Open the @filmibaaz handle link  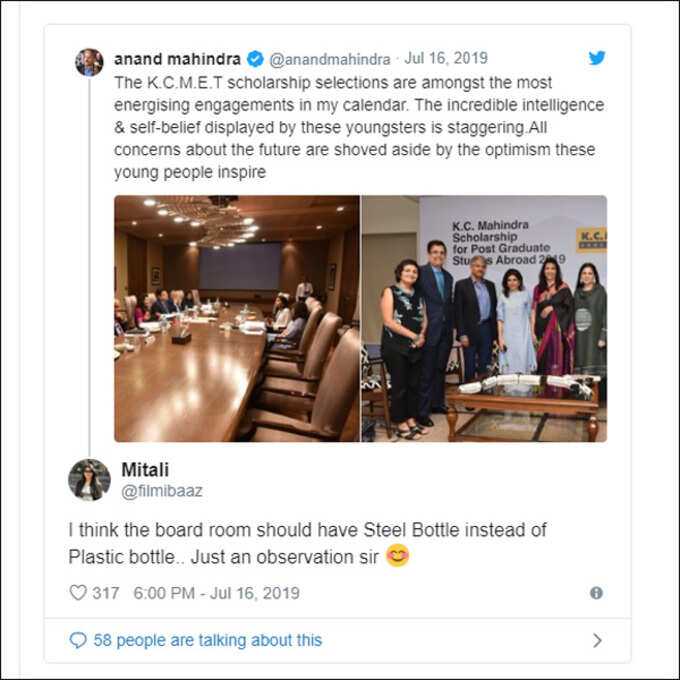pyautogui.click(x=162, y=491)
